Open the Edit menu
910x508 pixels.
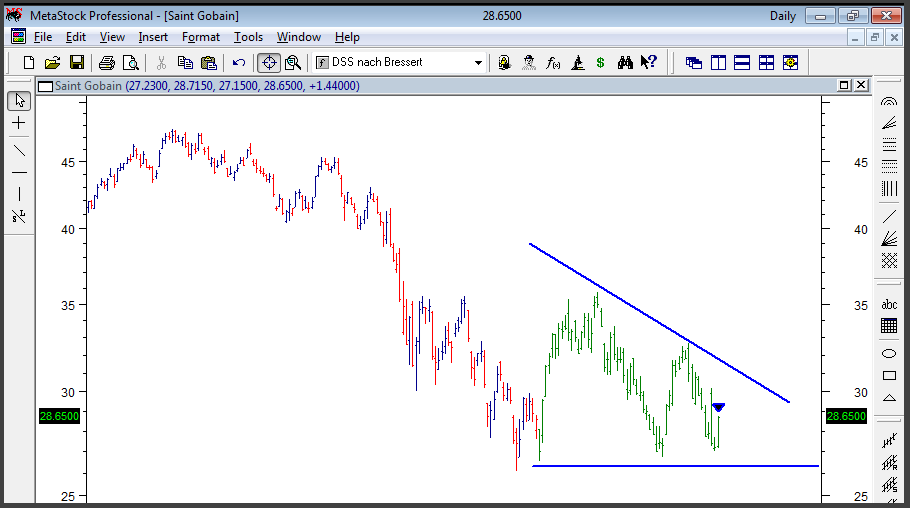point(75,37)
